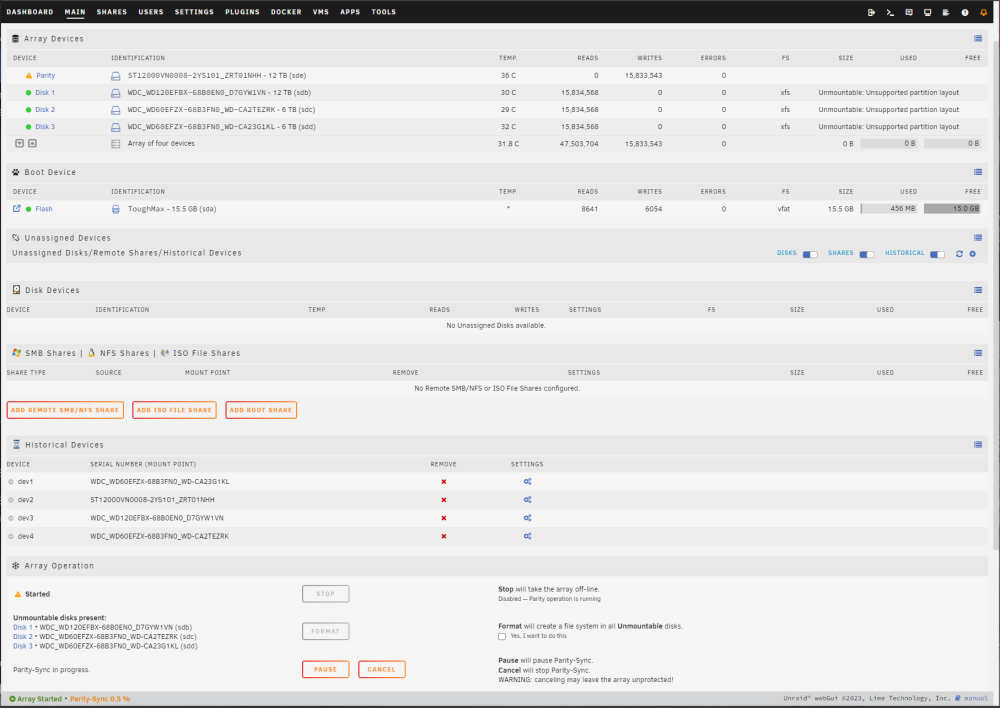1000x708 pixels.
Task: Click the Flash used-space bar 456 MB
Action: (888, 209)
